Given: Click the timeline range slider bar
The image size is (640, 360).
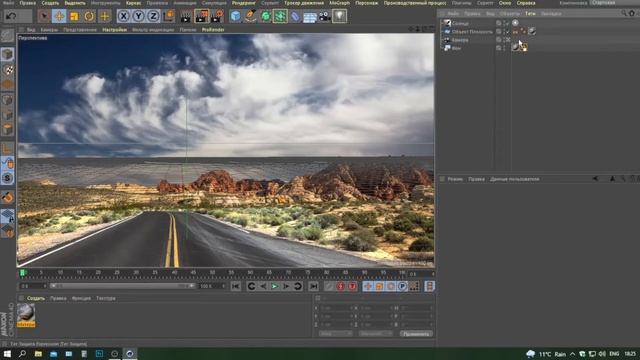Looking at the screenshot, I should pos(122,286).
